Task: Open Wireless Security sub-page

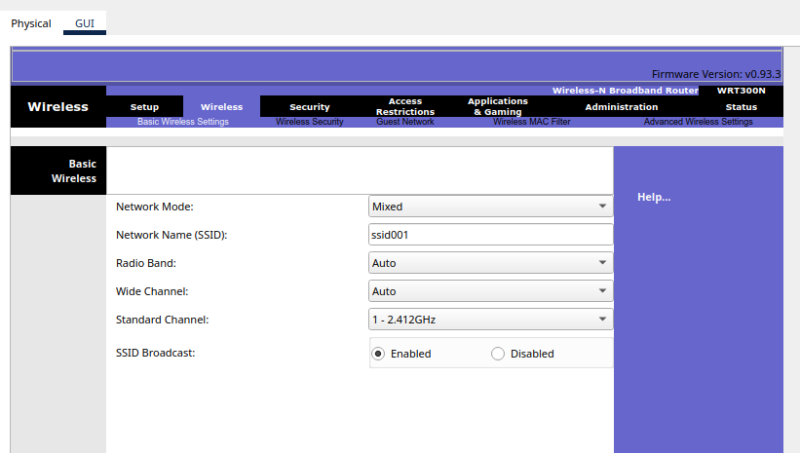Action: tap(309, 122)
